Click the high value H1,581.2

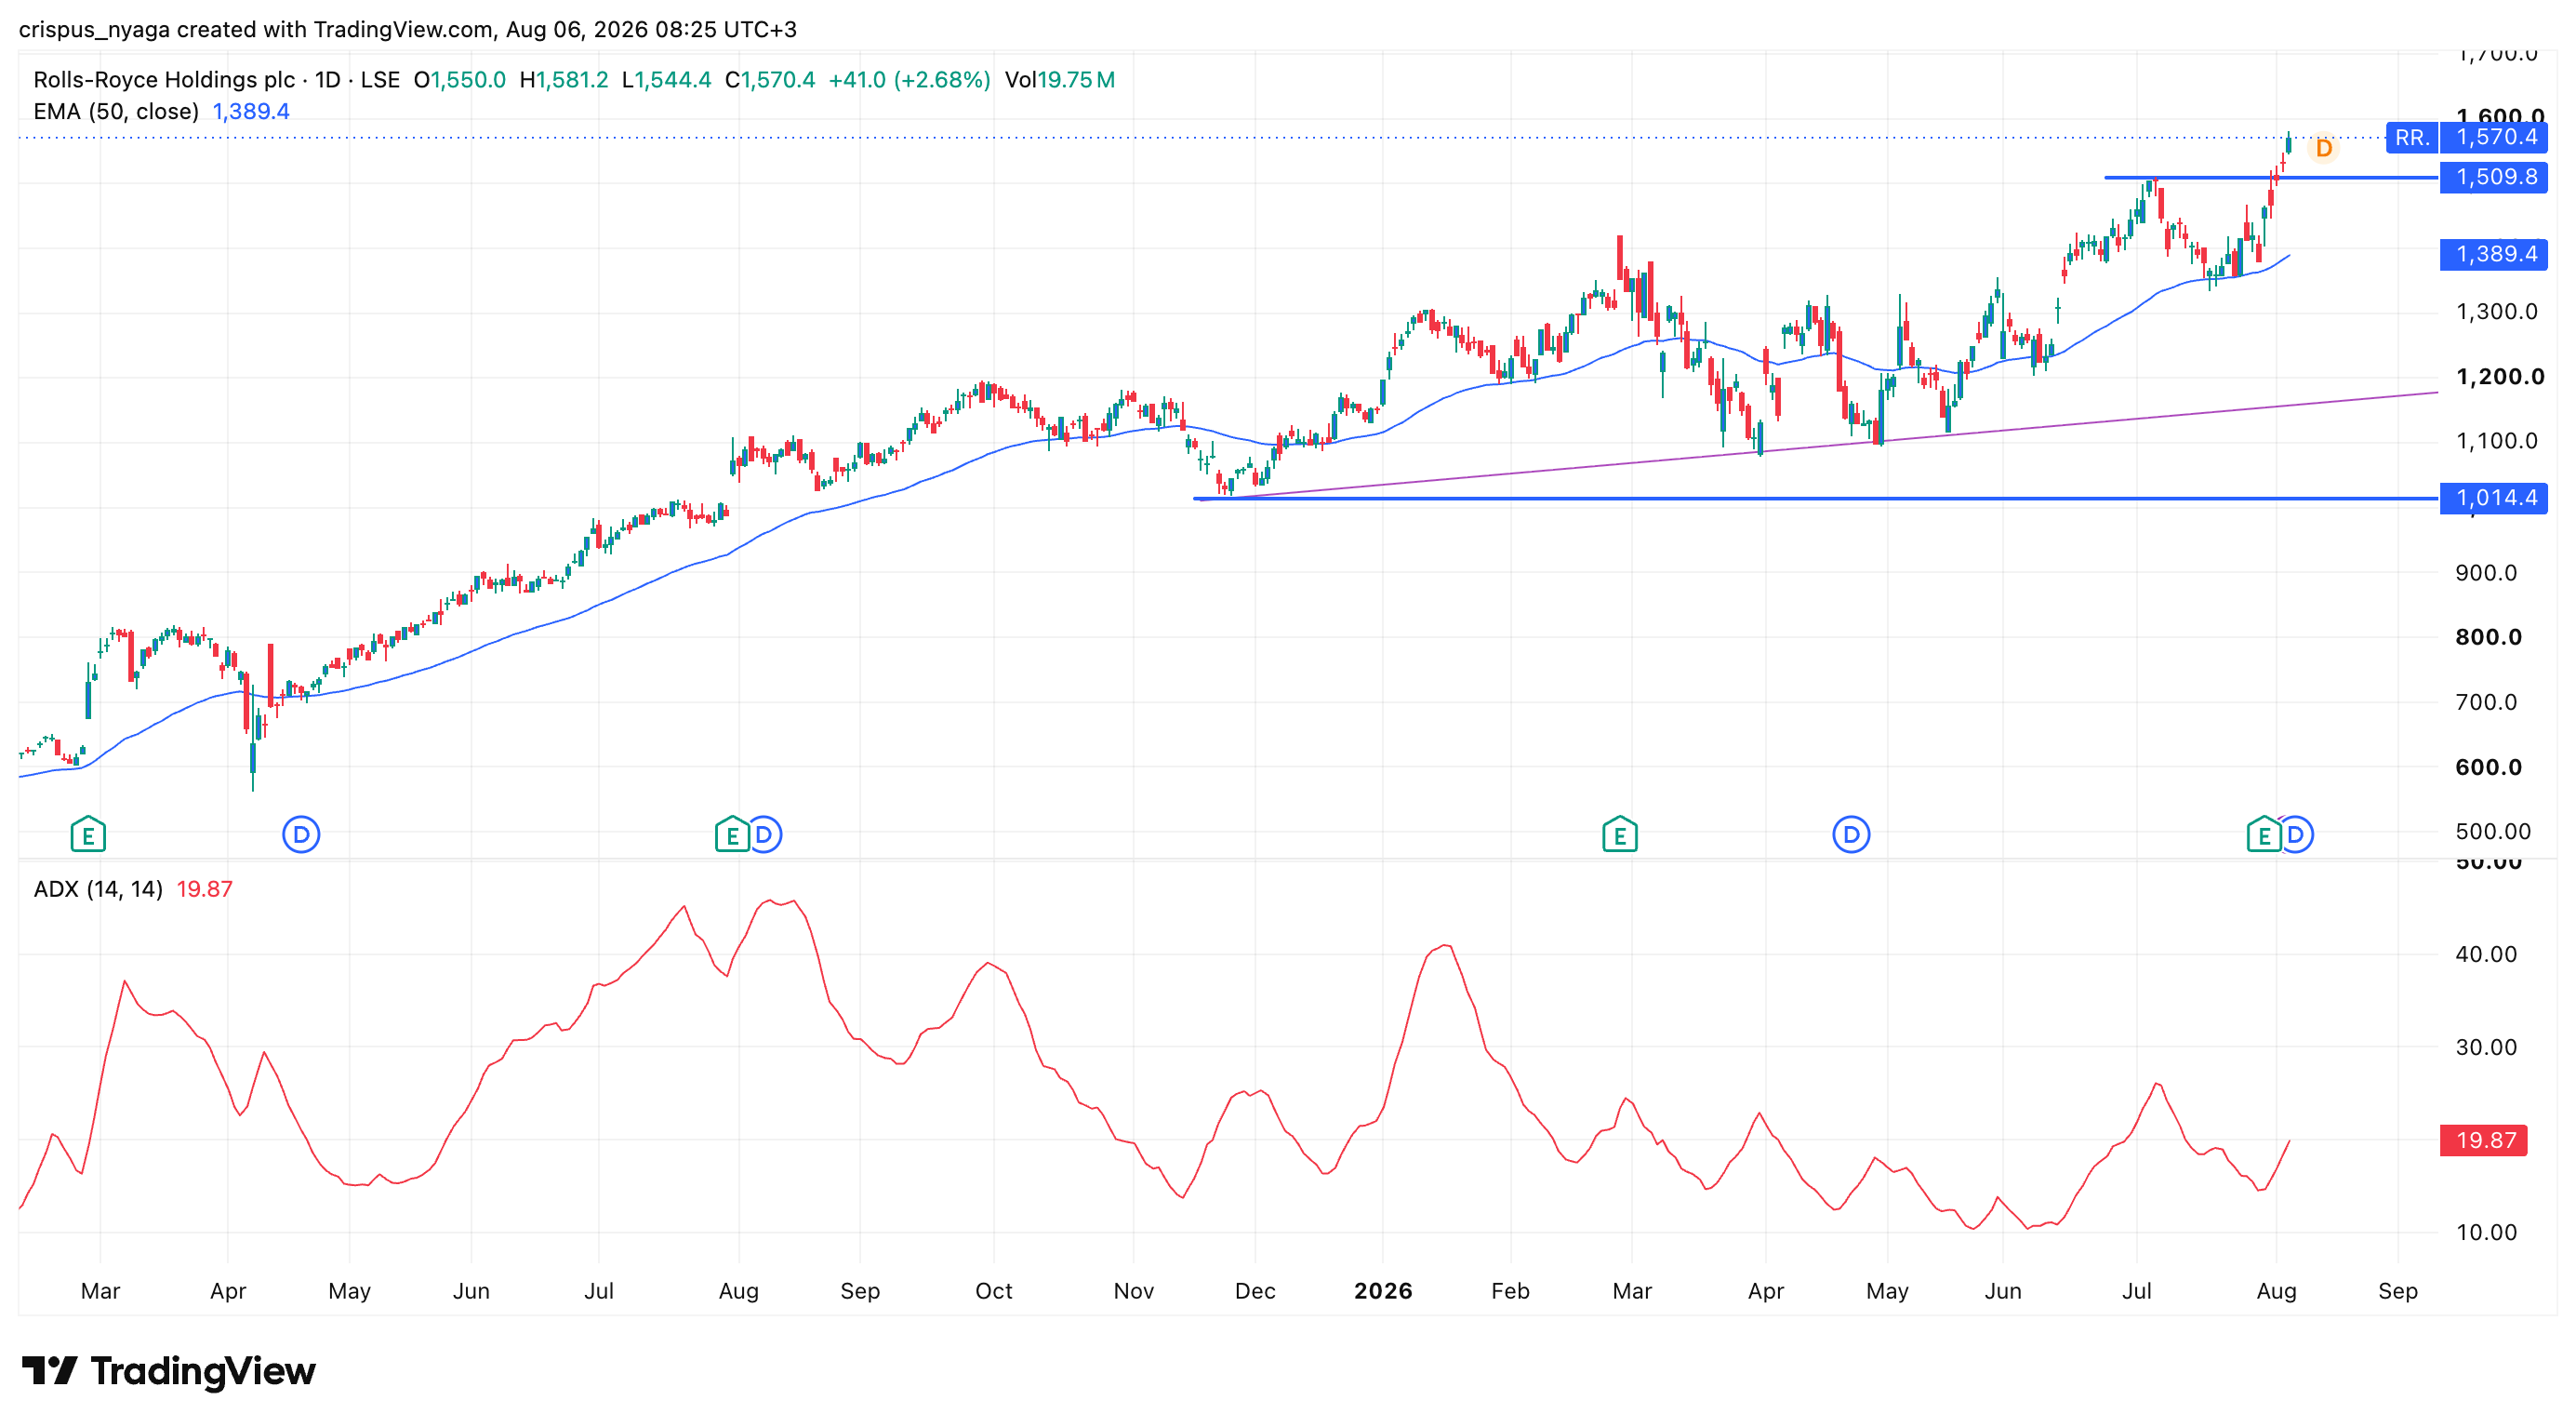(564, 80)
